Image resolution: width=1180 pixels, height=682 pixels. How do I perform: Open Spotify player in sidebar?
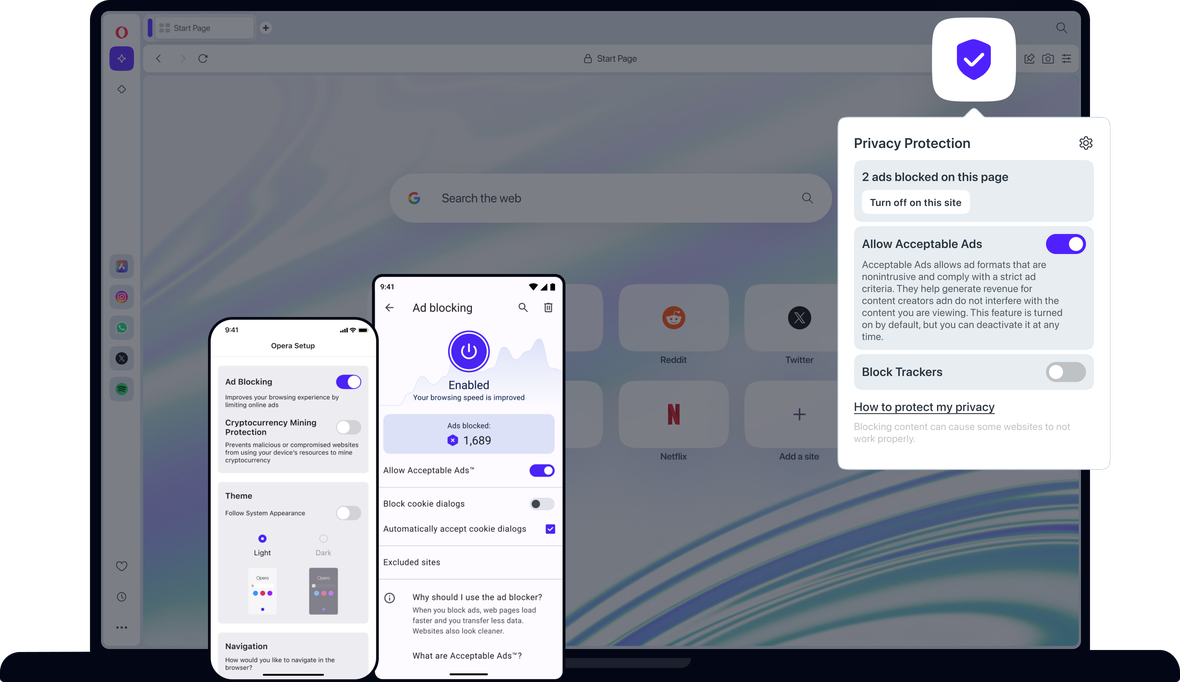(x=122, y=389)
